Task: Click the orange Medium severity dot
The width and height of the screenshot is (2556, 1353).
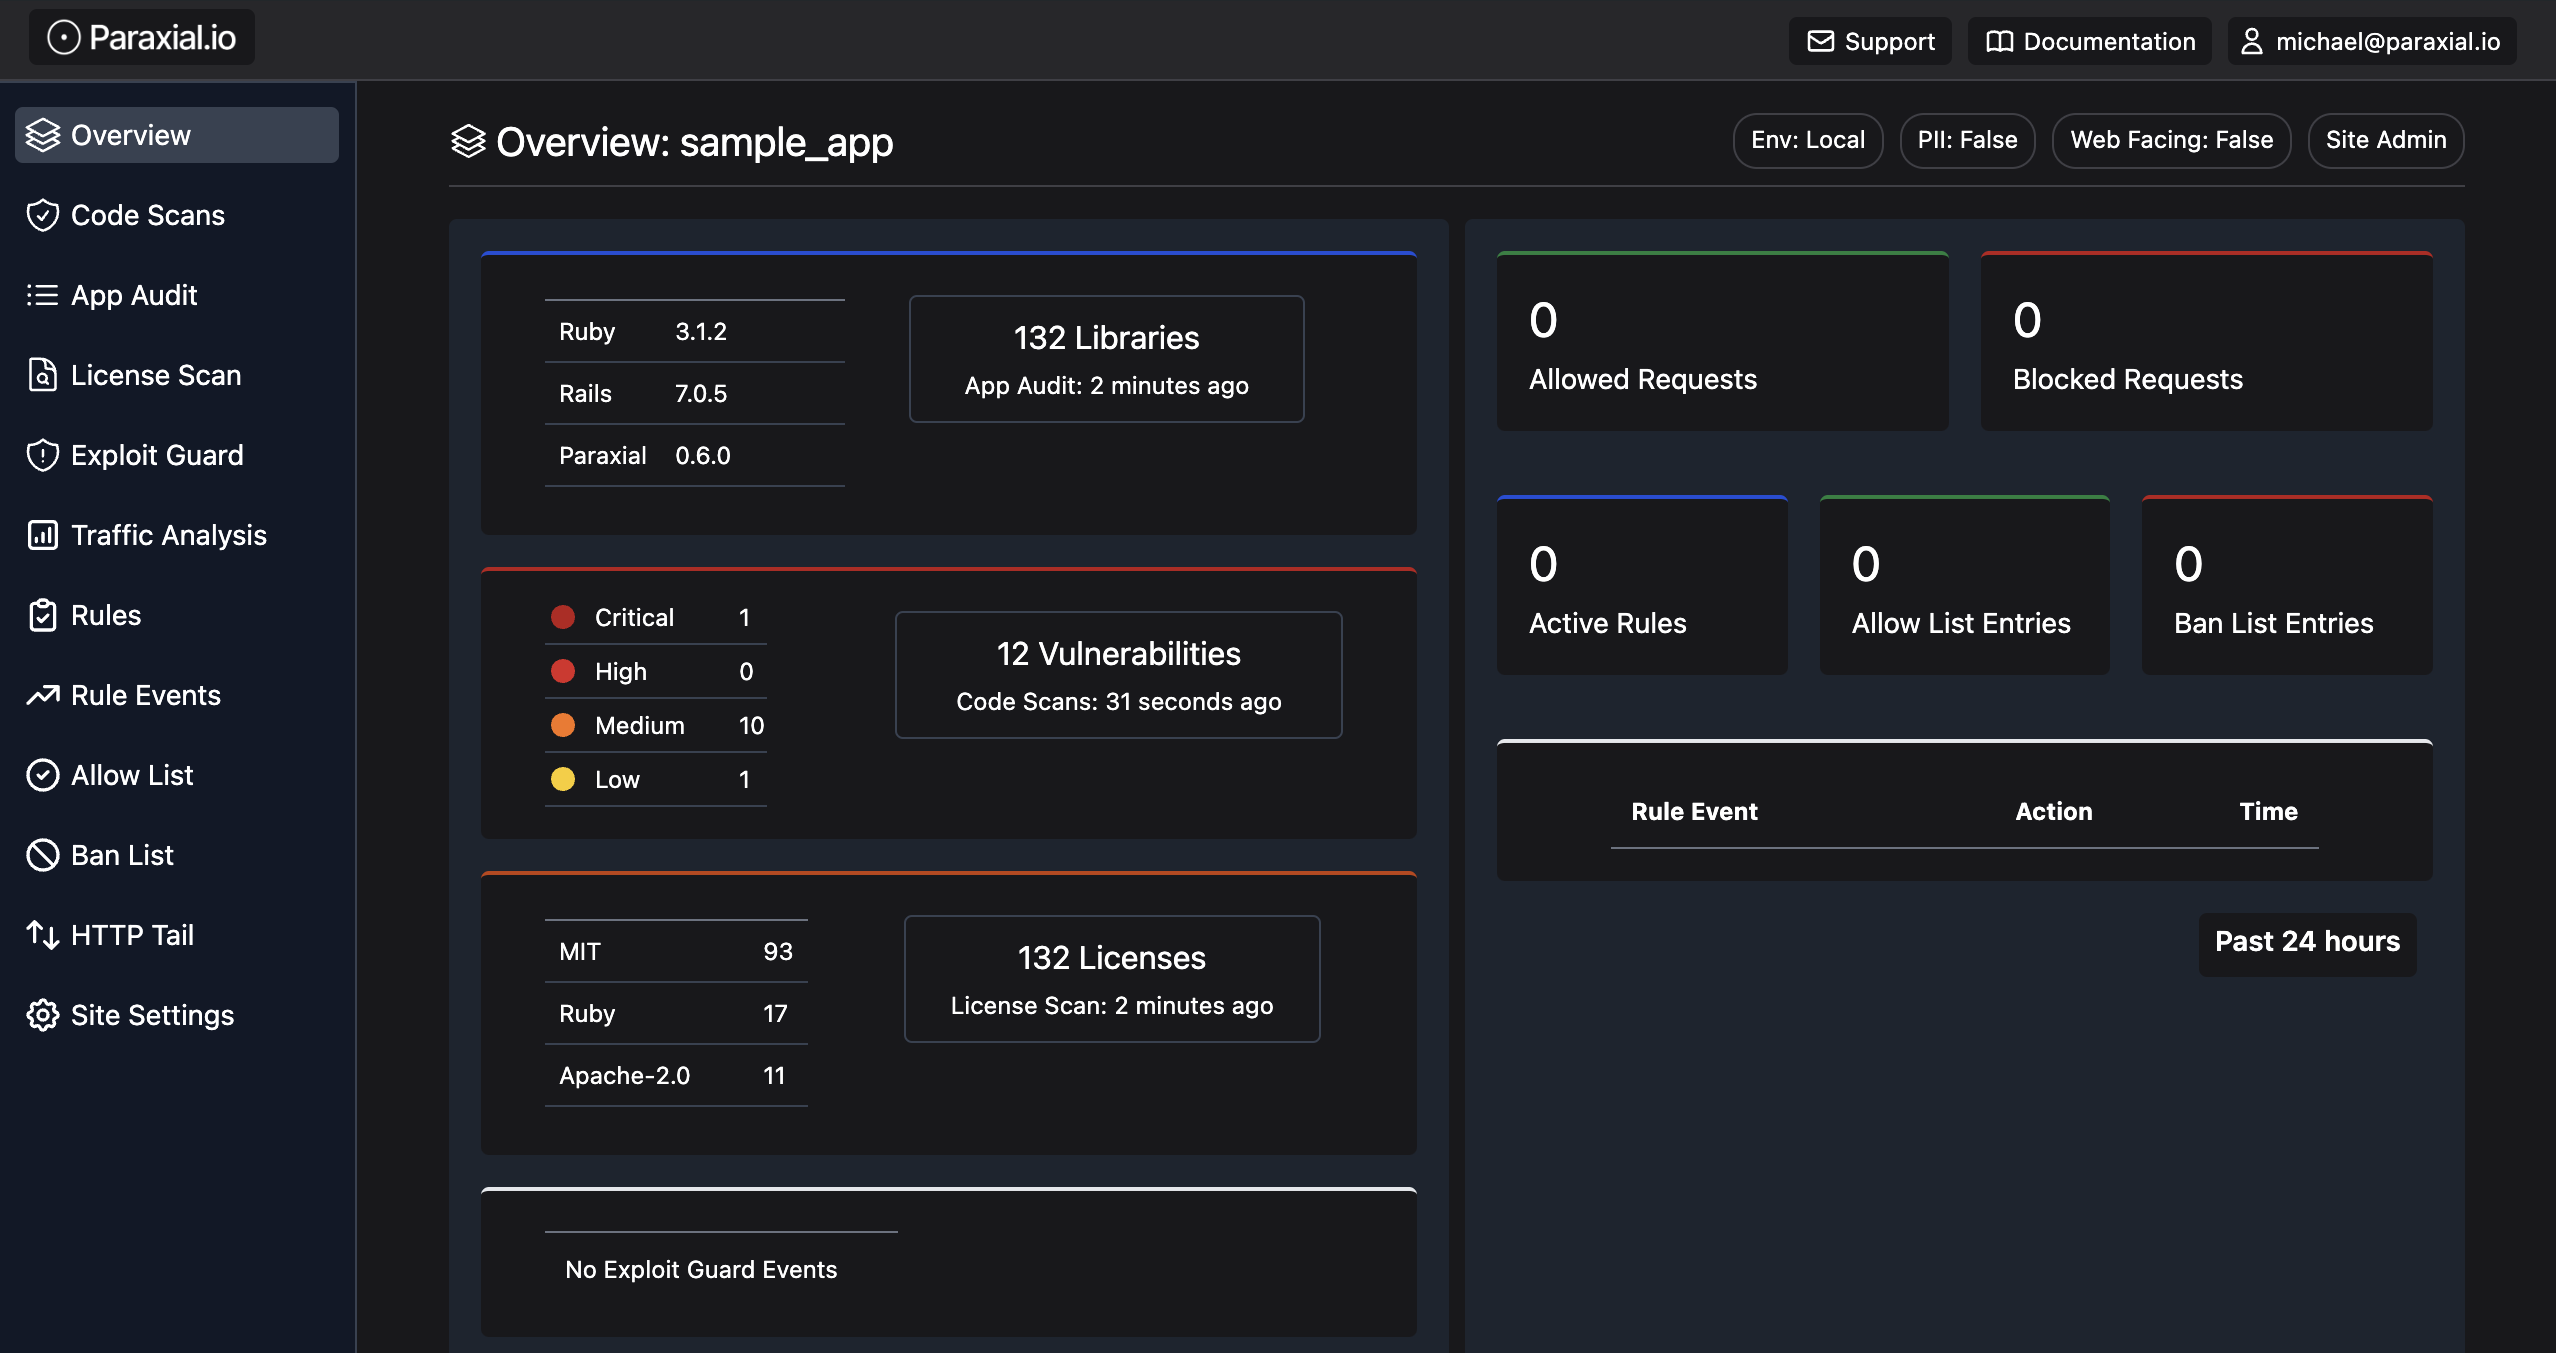Action: (x=563, y=725)
